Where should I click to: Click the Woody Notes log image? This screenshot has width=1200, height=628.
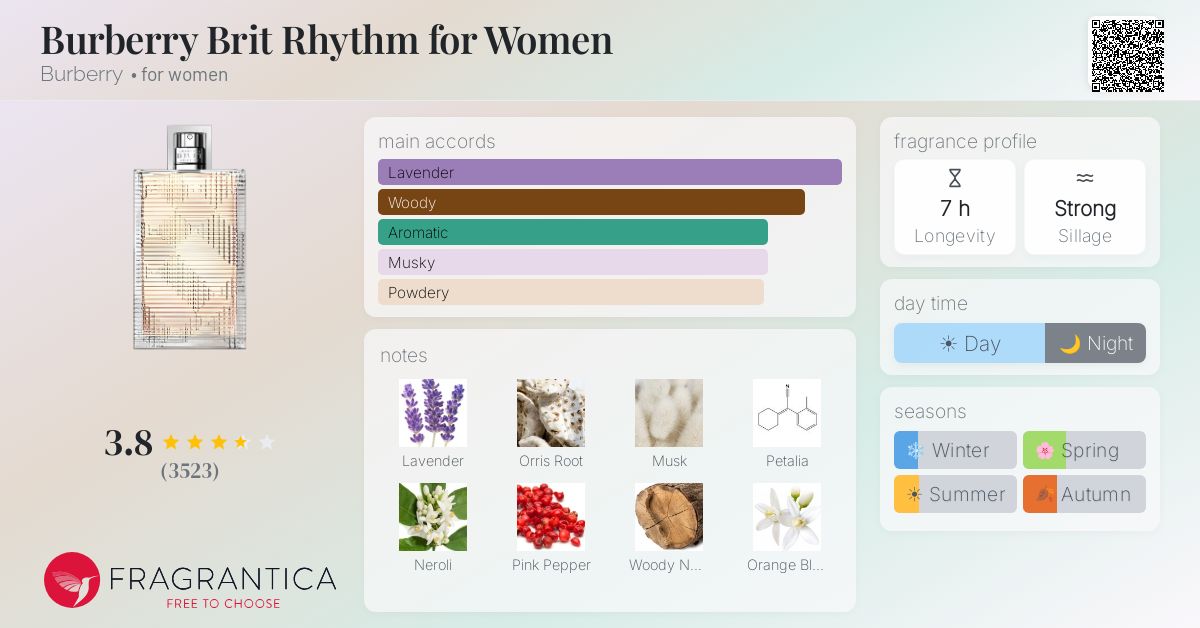coord(669,517)
